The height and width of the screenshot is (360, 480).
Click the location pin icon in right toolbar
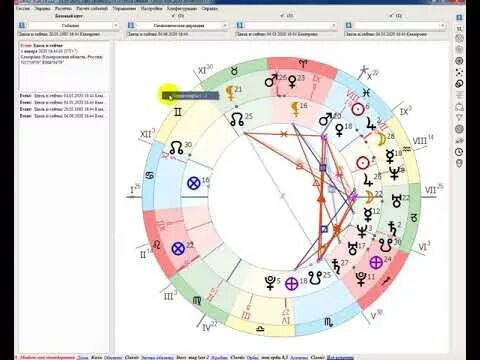point(459,163)
